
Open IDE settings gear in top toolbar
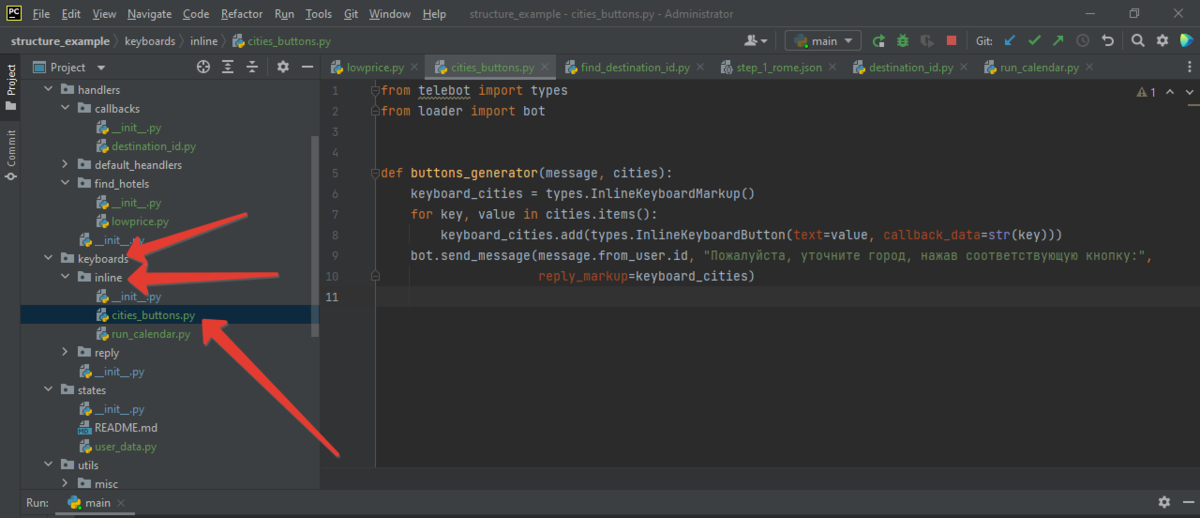[1162, 41]
